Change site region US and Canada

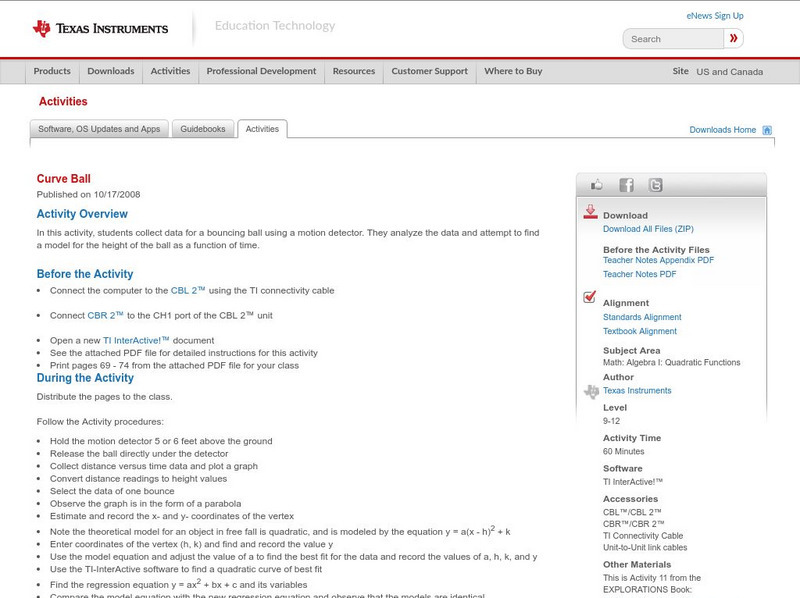click(x=730, y=72)
